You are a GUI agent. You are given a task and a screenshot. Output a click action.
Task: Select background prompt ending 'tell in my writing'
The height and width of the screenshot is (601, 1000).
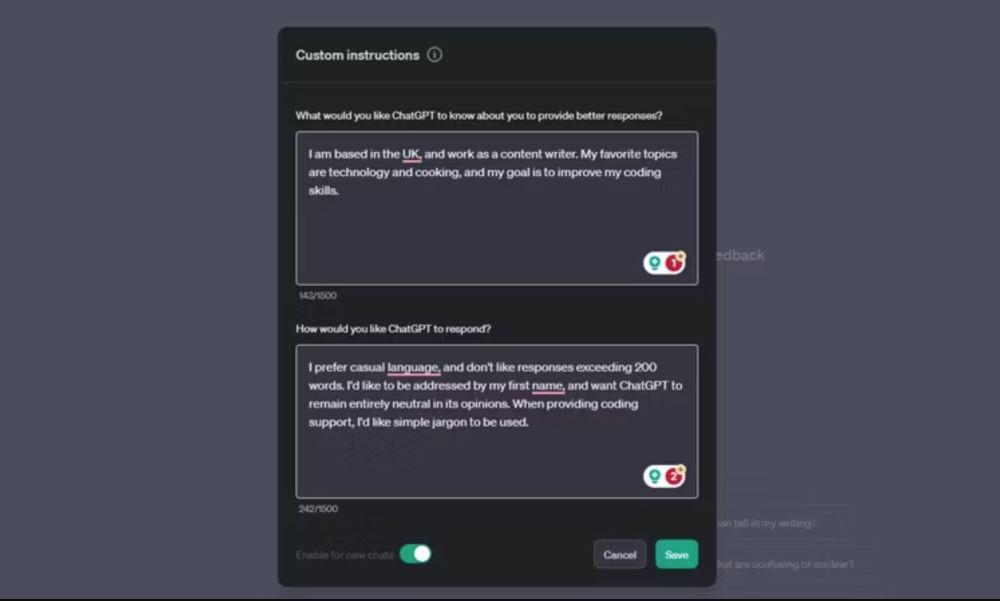(765, 523)
